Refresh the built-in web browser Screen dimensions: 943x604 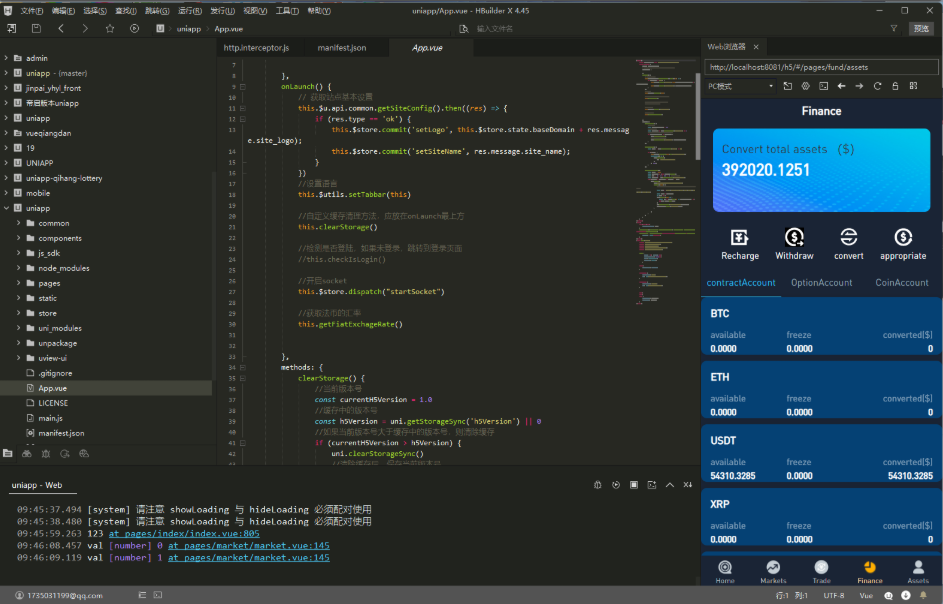pyautogui.click(x=877, y=86)
